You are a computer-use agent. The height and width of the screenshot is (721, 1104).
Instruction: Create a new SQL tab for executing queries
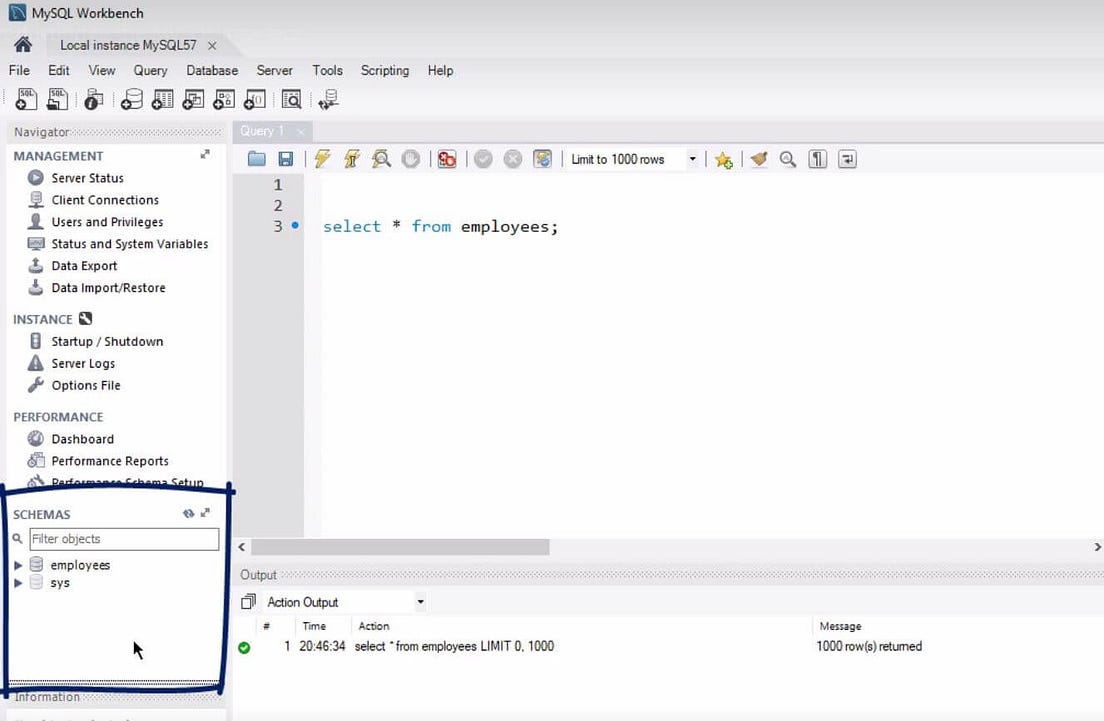click(x=24, y=99)
